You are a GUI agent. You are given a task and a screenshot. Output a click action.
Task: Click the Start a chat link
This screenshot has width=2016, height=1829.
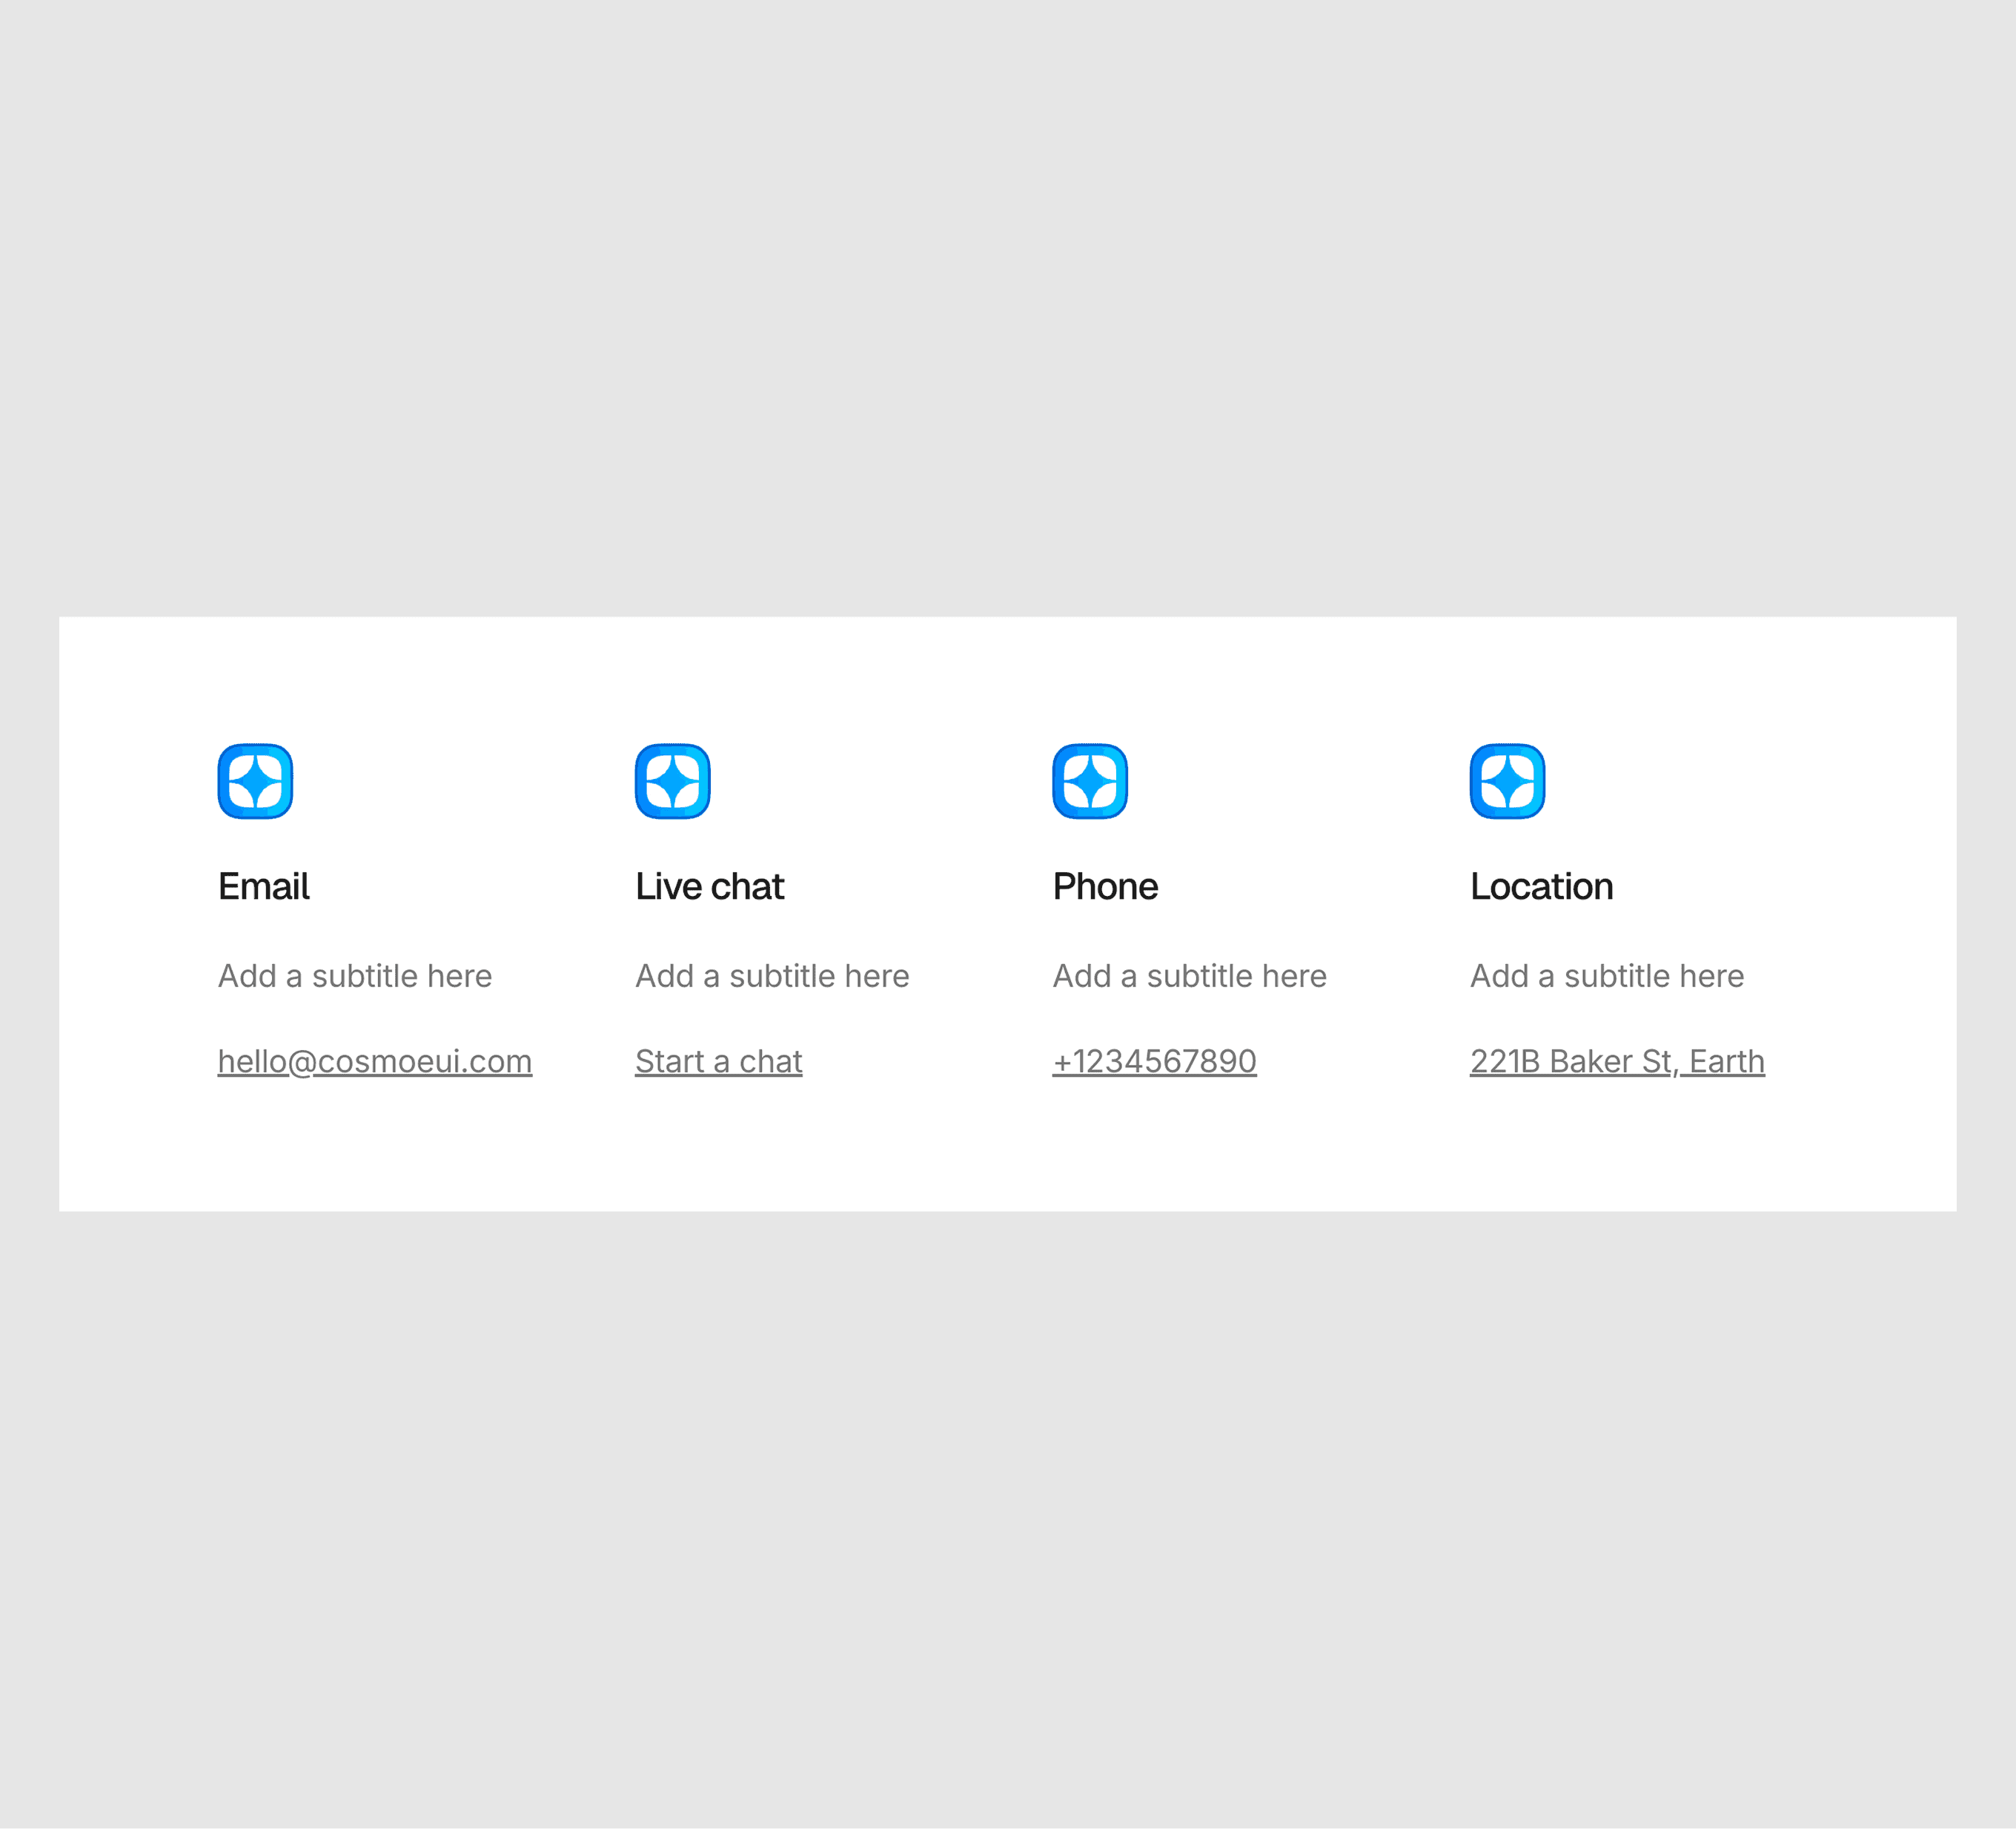click(718, 1061)
